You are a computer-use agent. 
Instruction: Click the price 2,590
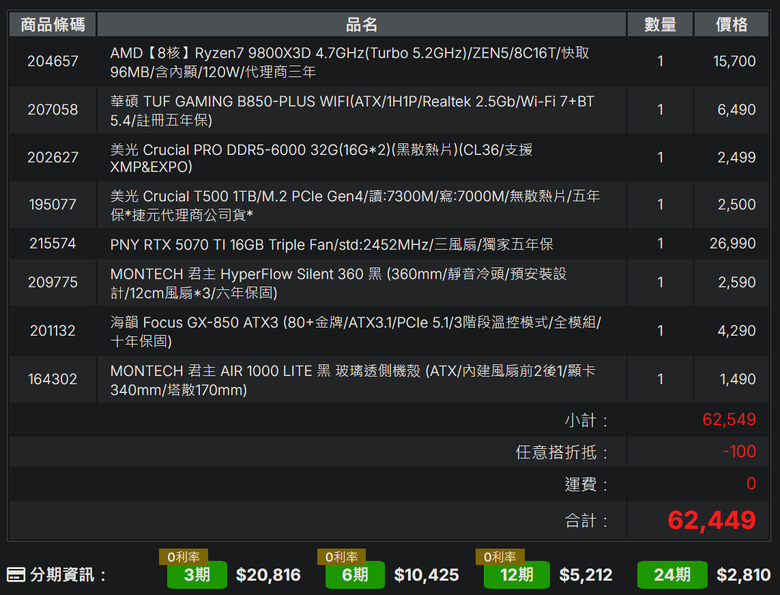(736, 282)
